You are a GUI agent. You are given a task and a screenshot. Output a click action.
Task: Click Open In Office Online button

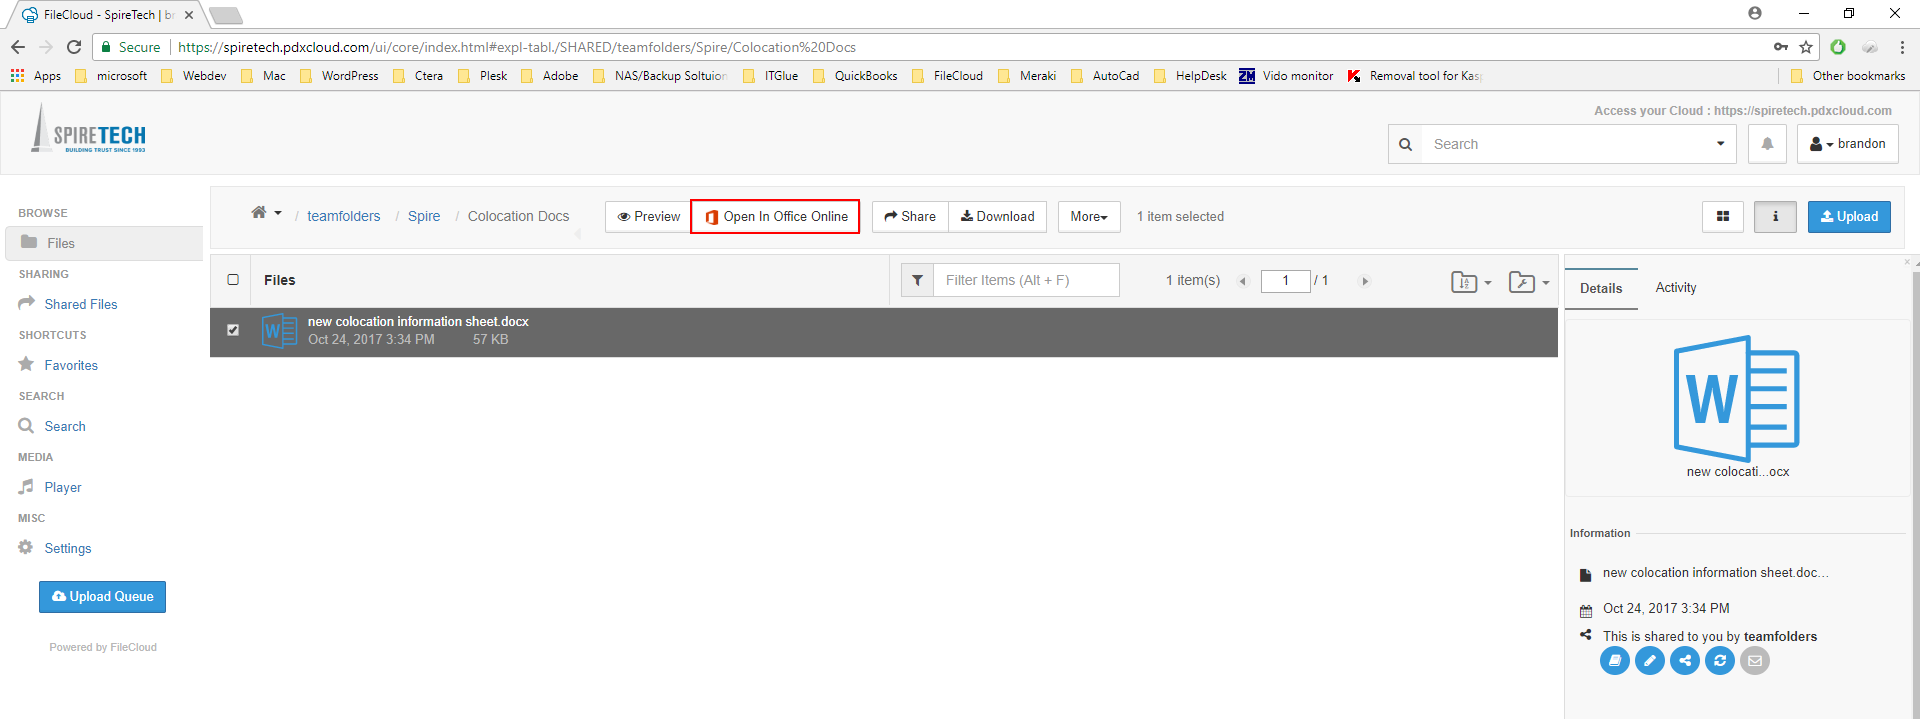(x=775, y=217)
